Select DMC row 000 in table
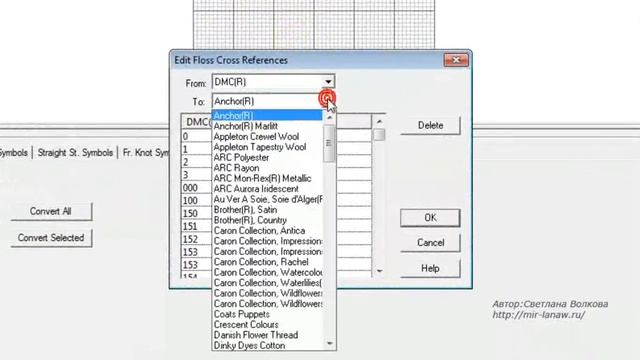 coord(196,188)
